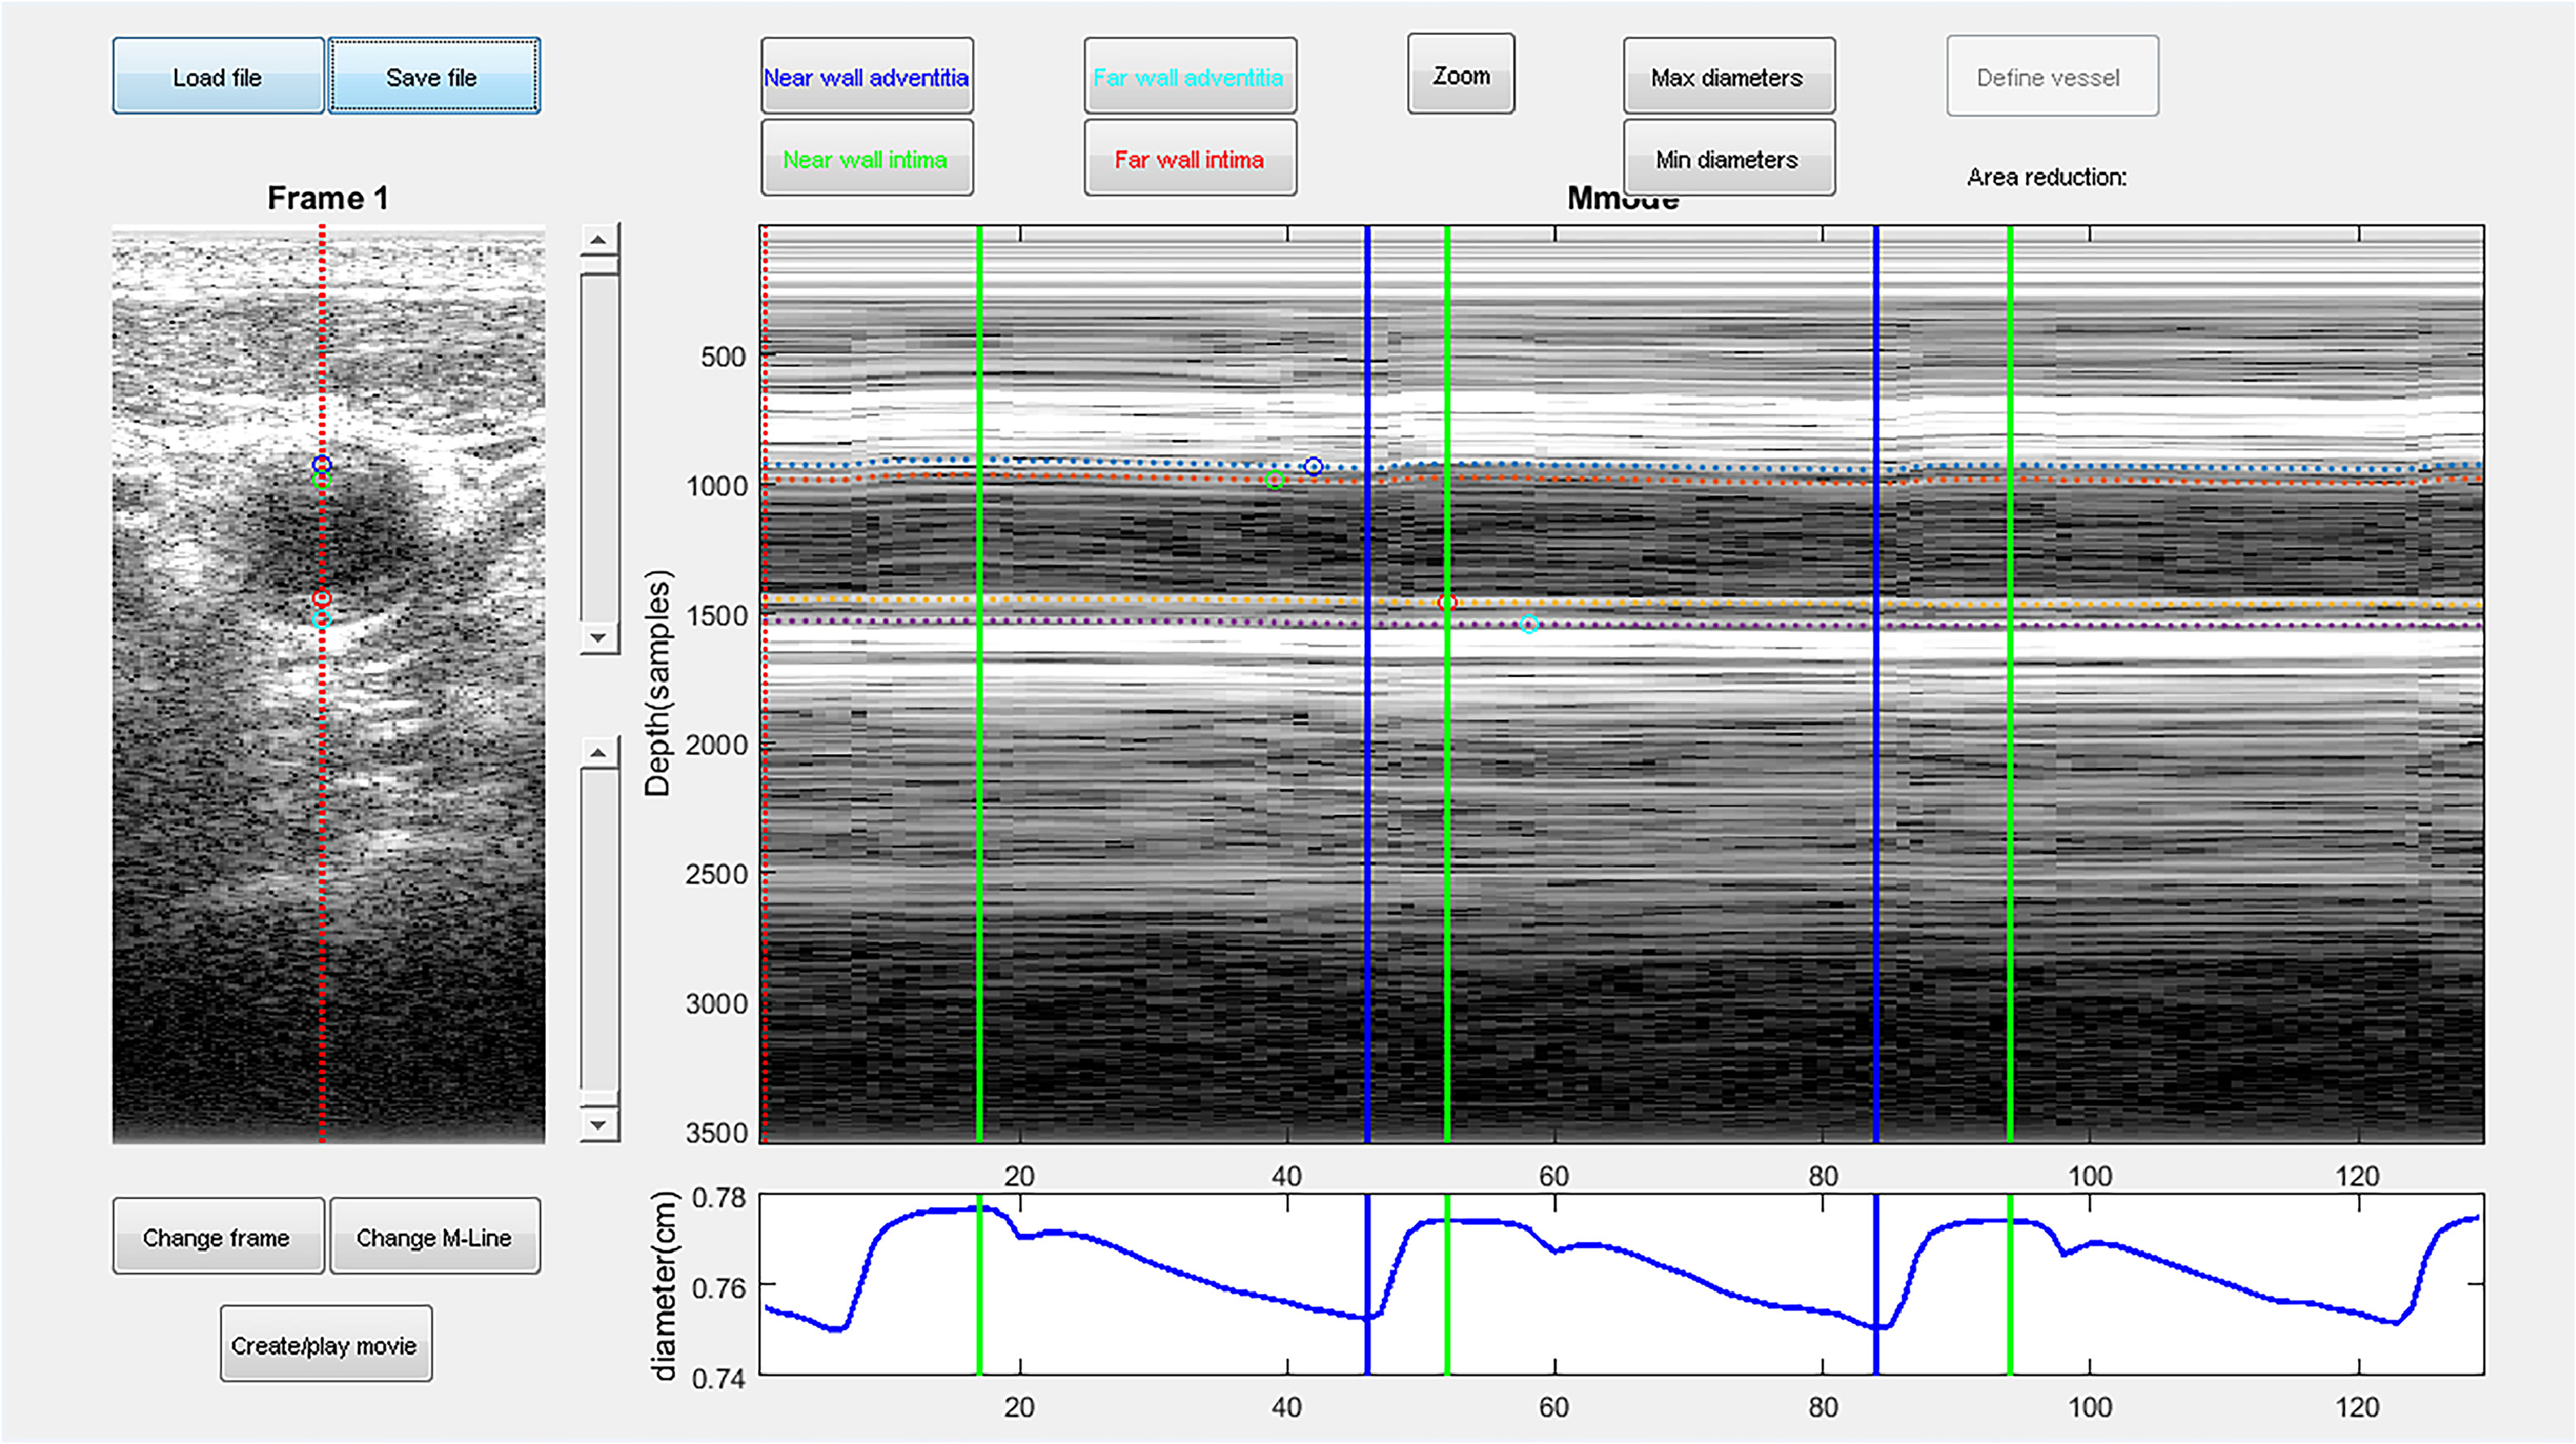Click the Change M-Line button
2576x1444 pixels.
(x=434, y=1237)
